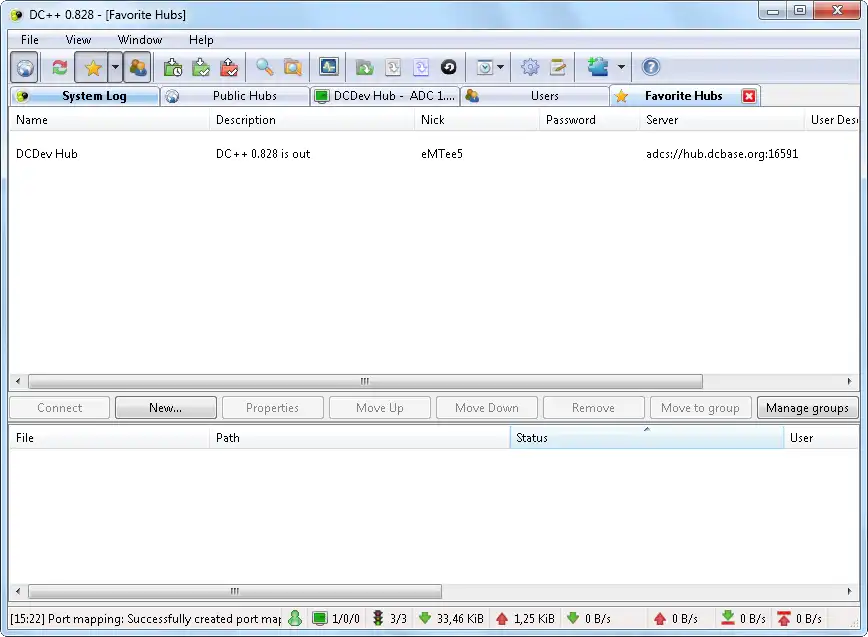Sort by the Password column header

point(589,120)
